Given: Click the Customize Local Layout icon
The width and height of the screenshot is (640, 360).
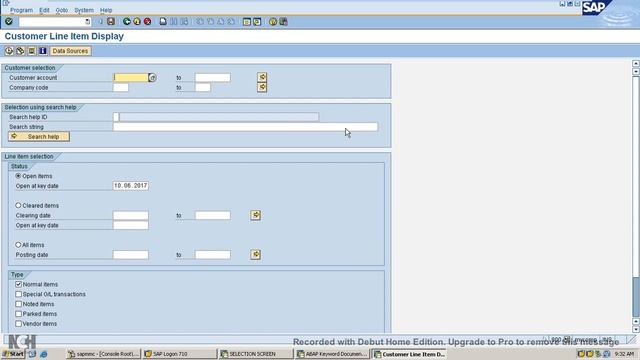Looking at the screenshot, I should 283,22.
